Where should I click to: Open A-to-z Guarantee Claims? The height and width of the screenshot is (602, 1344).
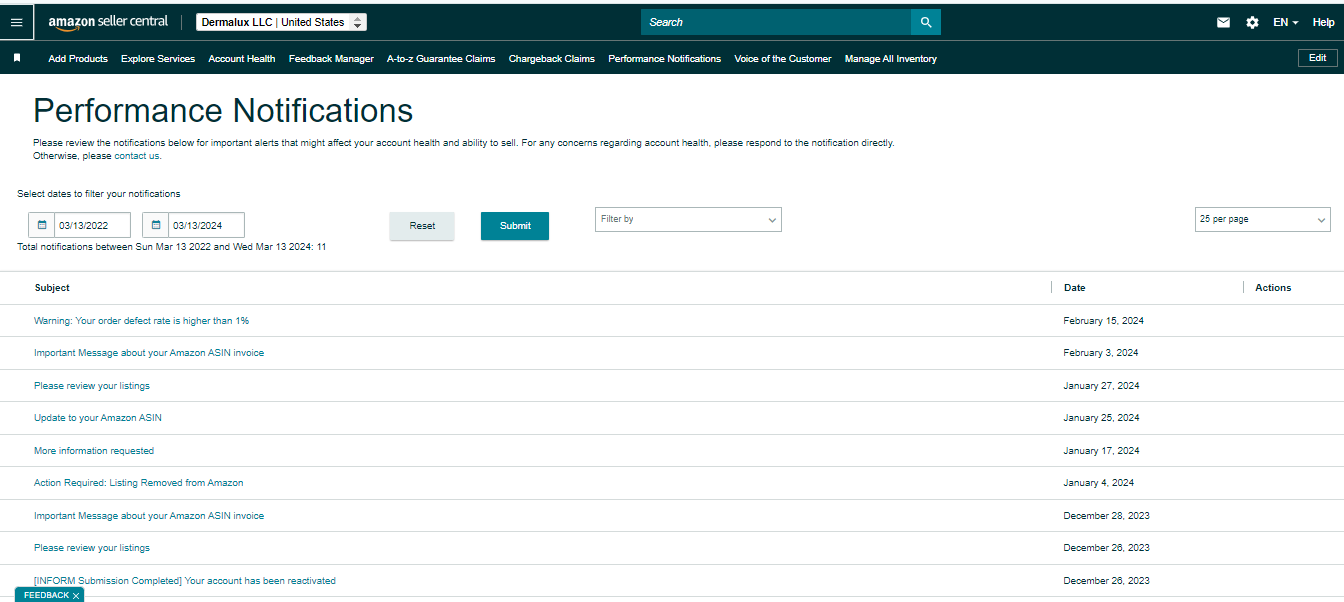(x=441, y=59)
